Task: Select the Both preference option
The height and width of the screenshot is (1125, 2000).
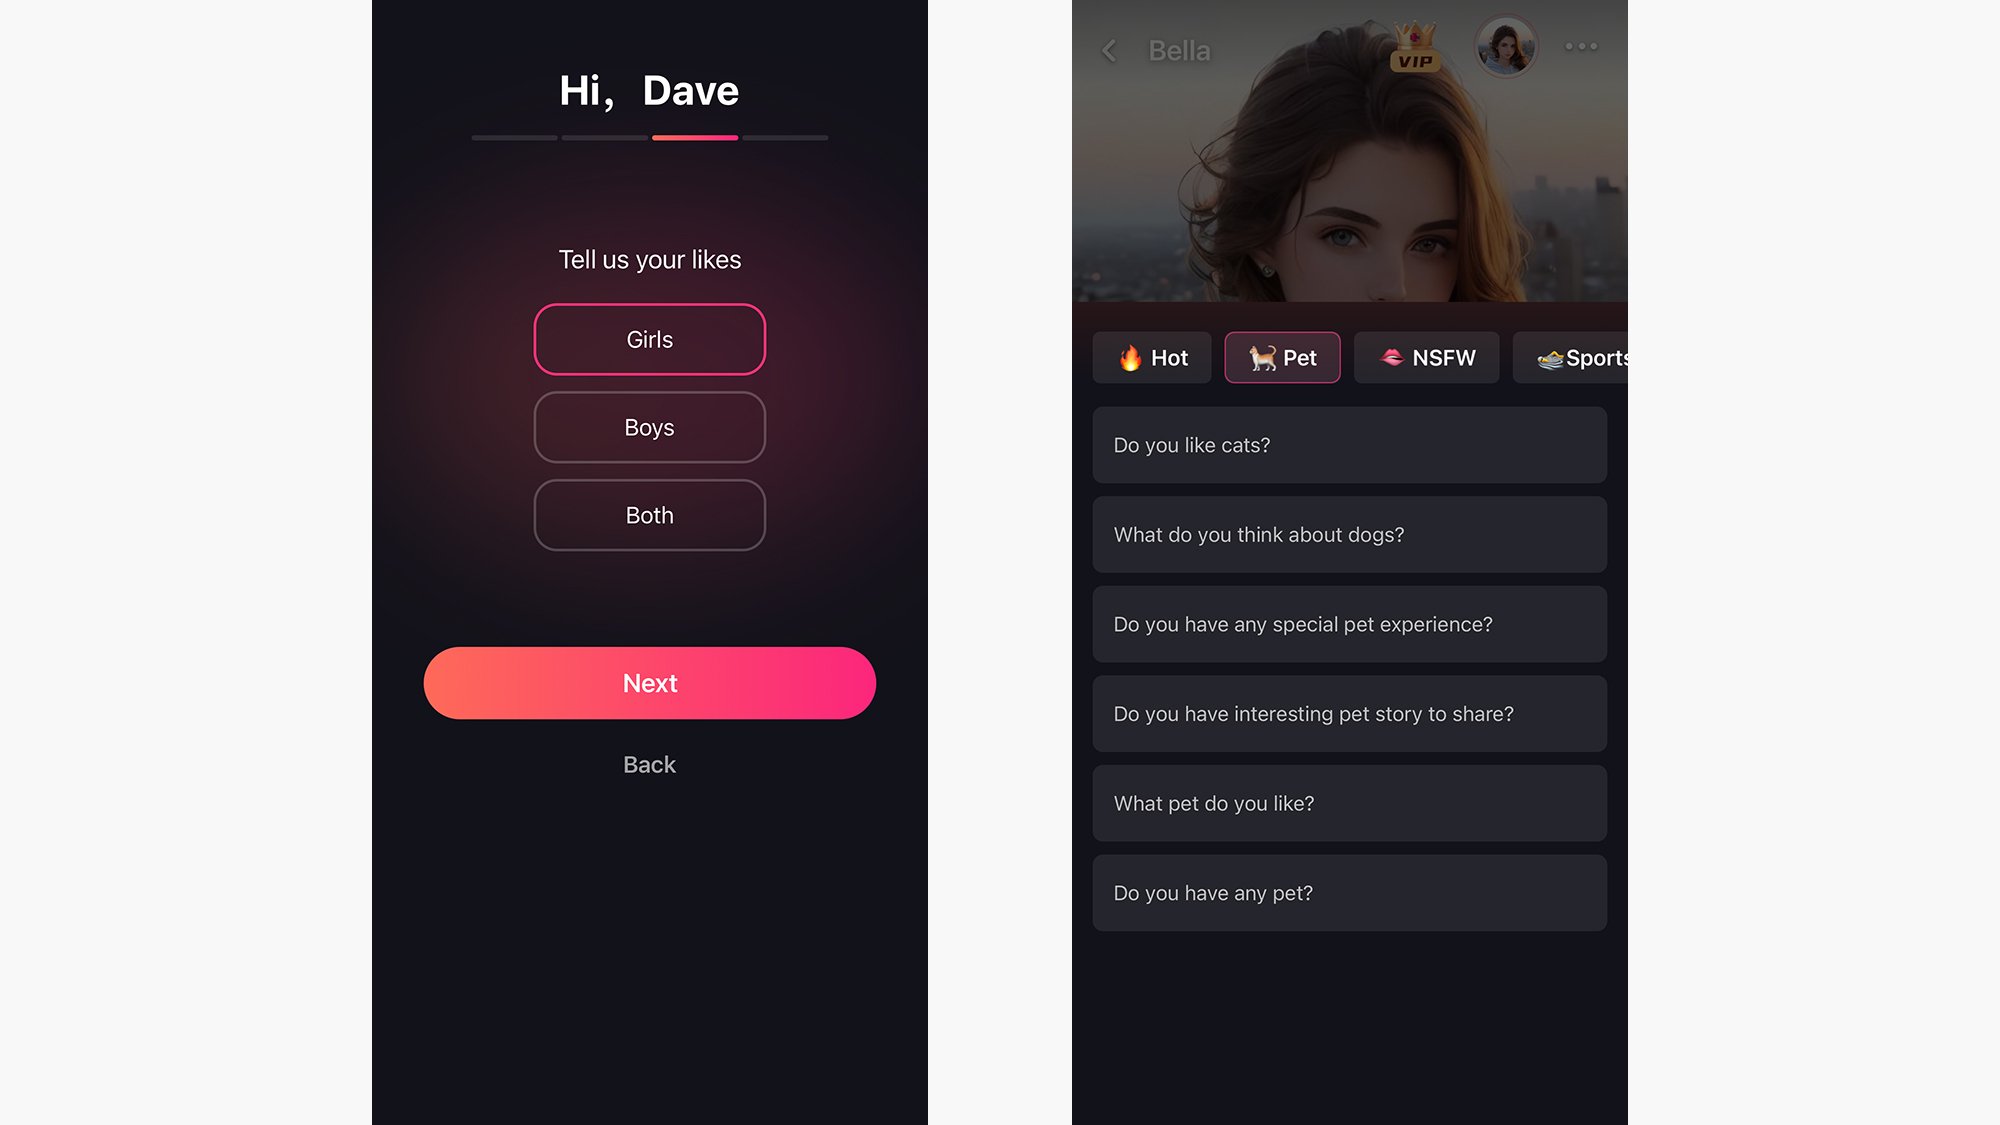Action: [x=648, y=514]
